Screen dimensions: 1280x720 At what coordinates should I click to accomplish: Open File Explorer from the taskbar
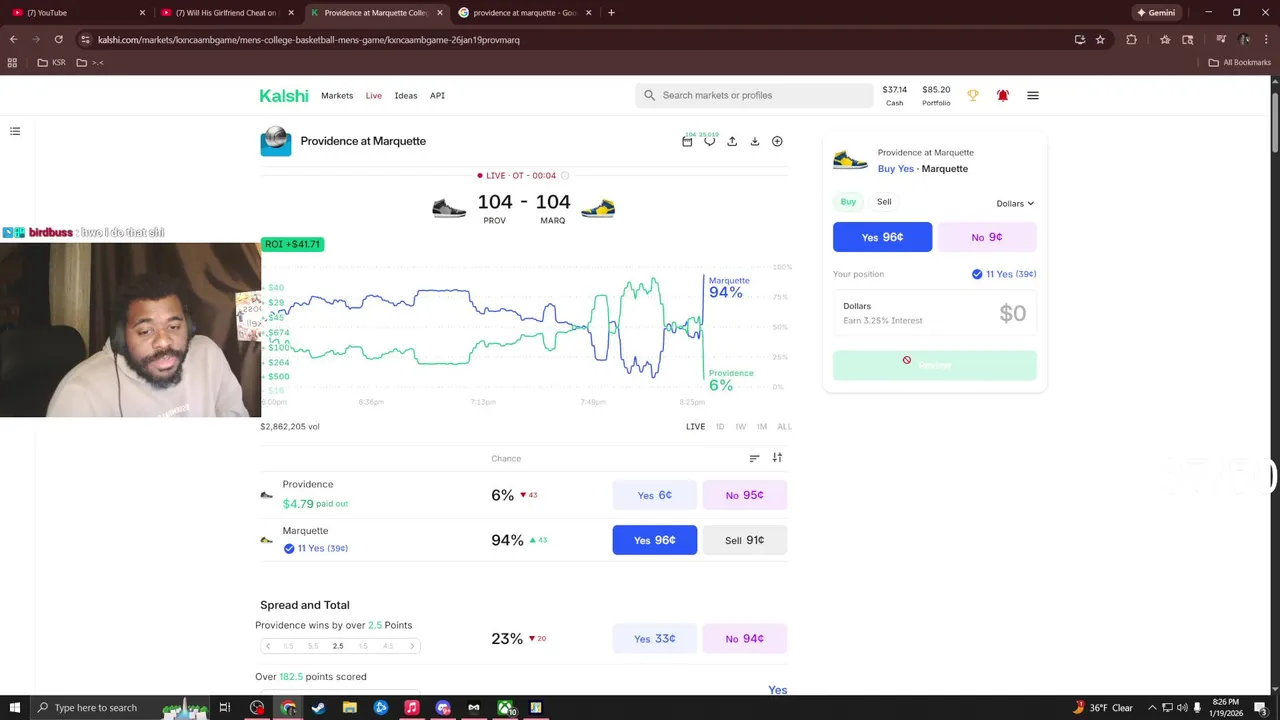tap(350, 708)
